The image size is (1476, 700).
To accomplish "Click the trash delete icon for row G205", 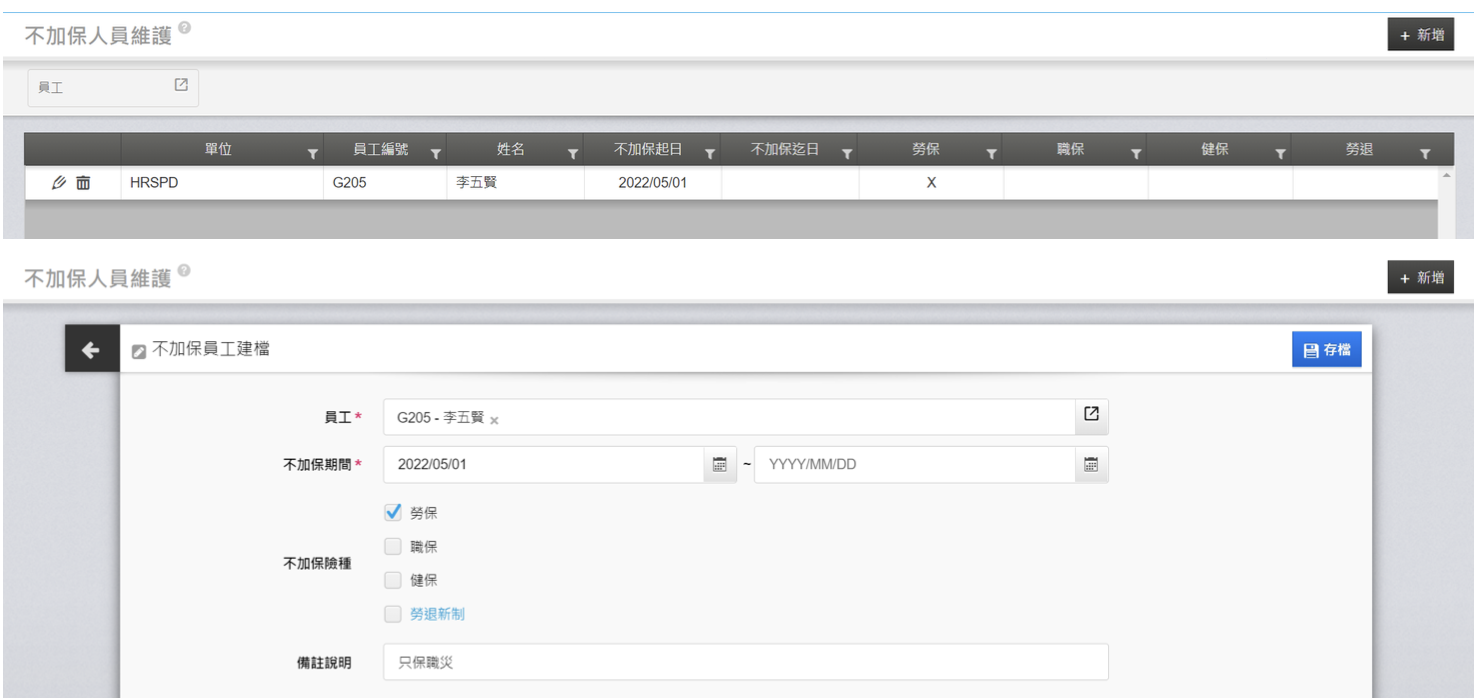I will [83, 183].
